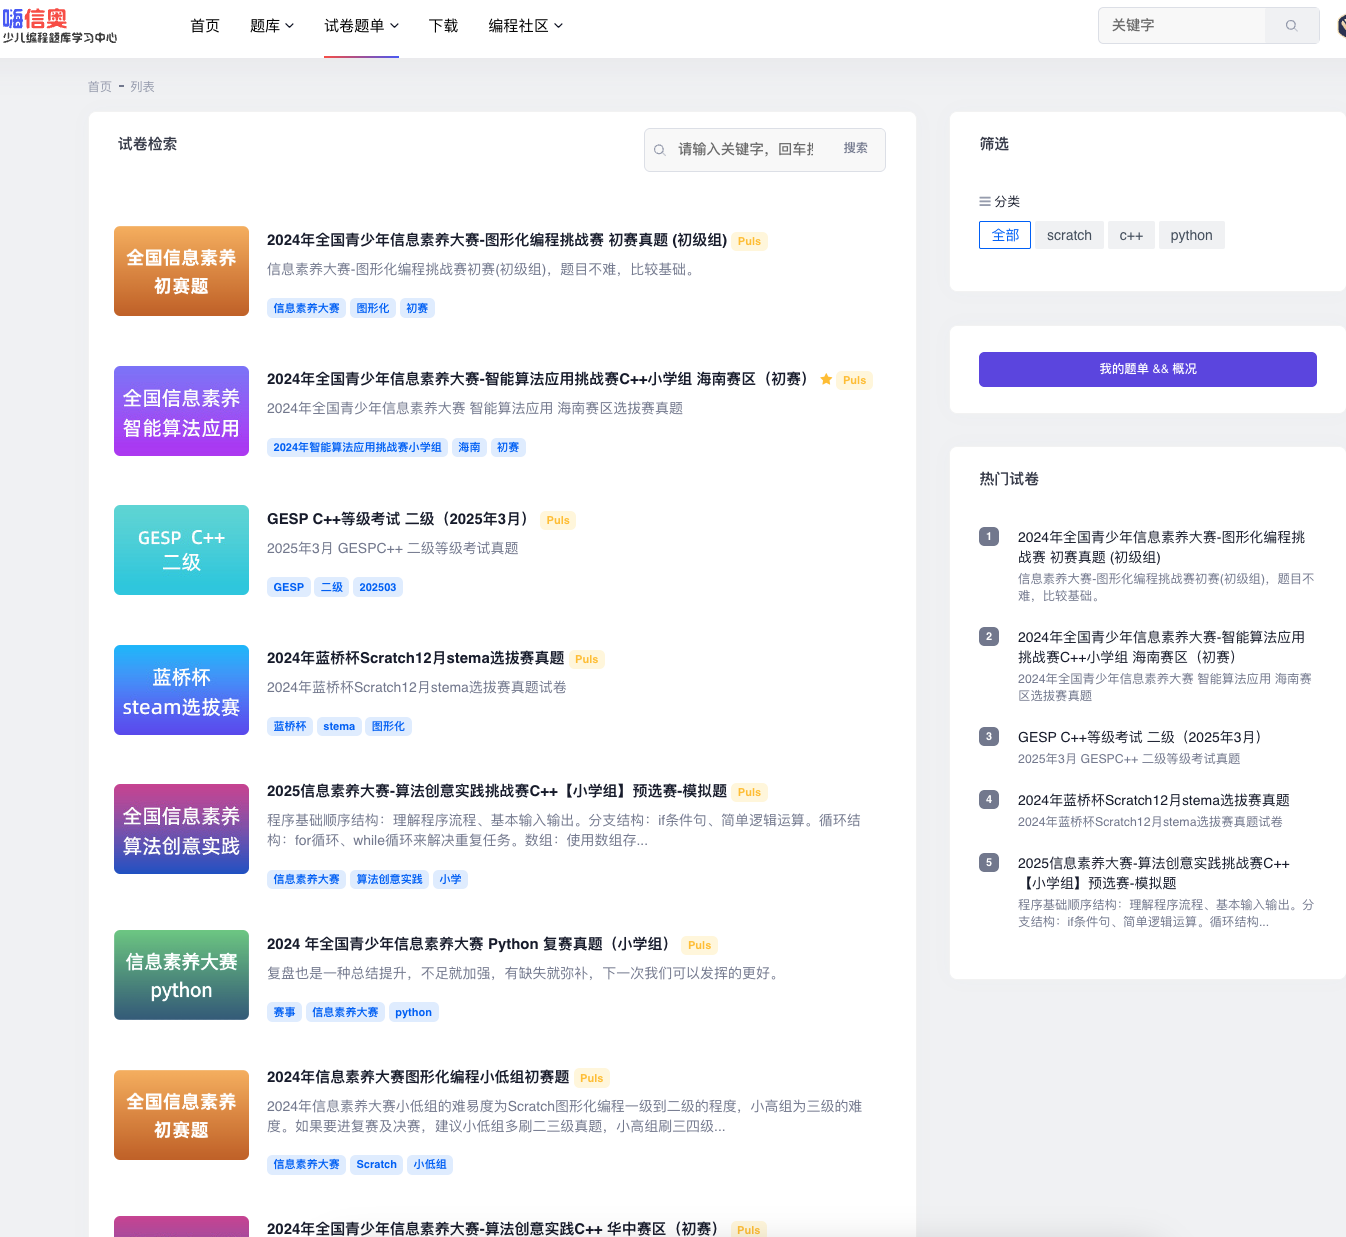Click magnifier icon in 试卷检索 search box
Viewport: 1346px width, 1237px height.
click(x=660, y=150)
